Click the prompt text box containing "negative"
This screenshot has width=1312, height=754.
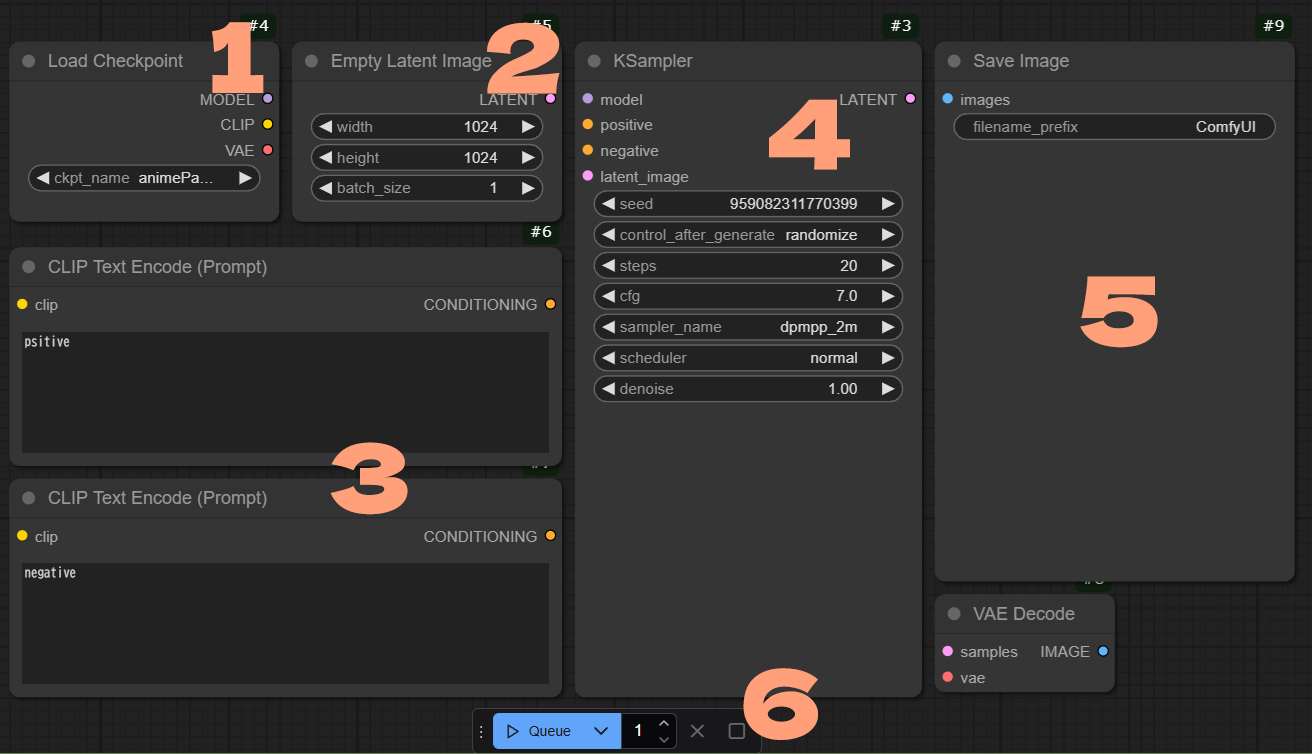click(285, 623)
